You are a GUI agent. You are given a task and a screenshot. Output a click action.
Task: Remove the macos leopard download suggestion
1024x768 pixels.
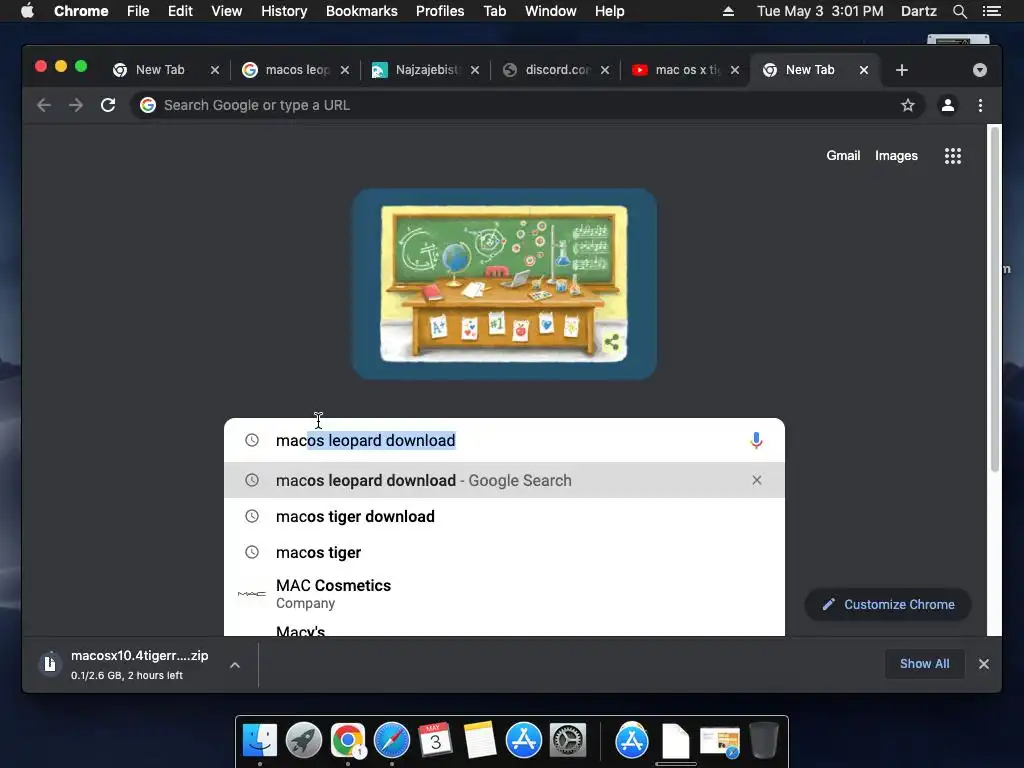pyautogui.click(x=757, y=480)
